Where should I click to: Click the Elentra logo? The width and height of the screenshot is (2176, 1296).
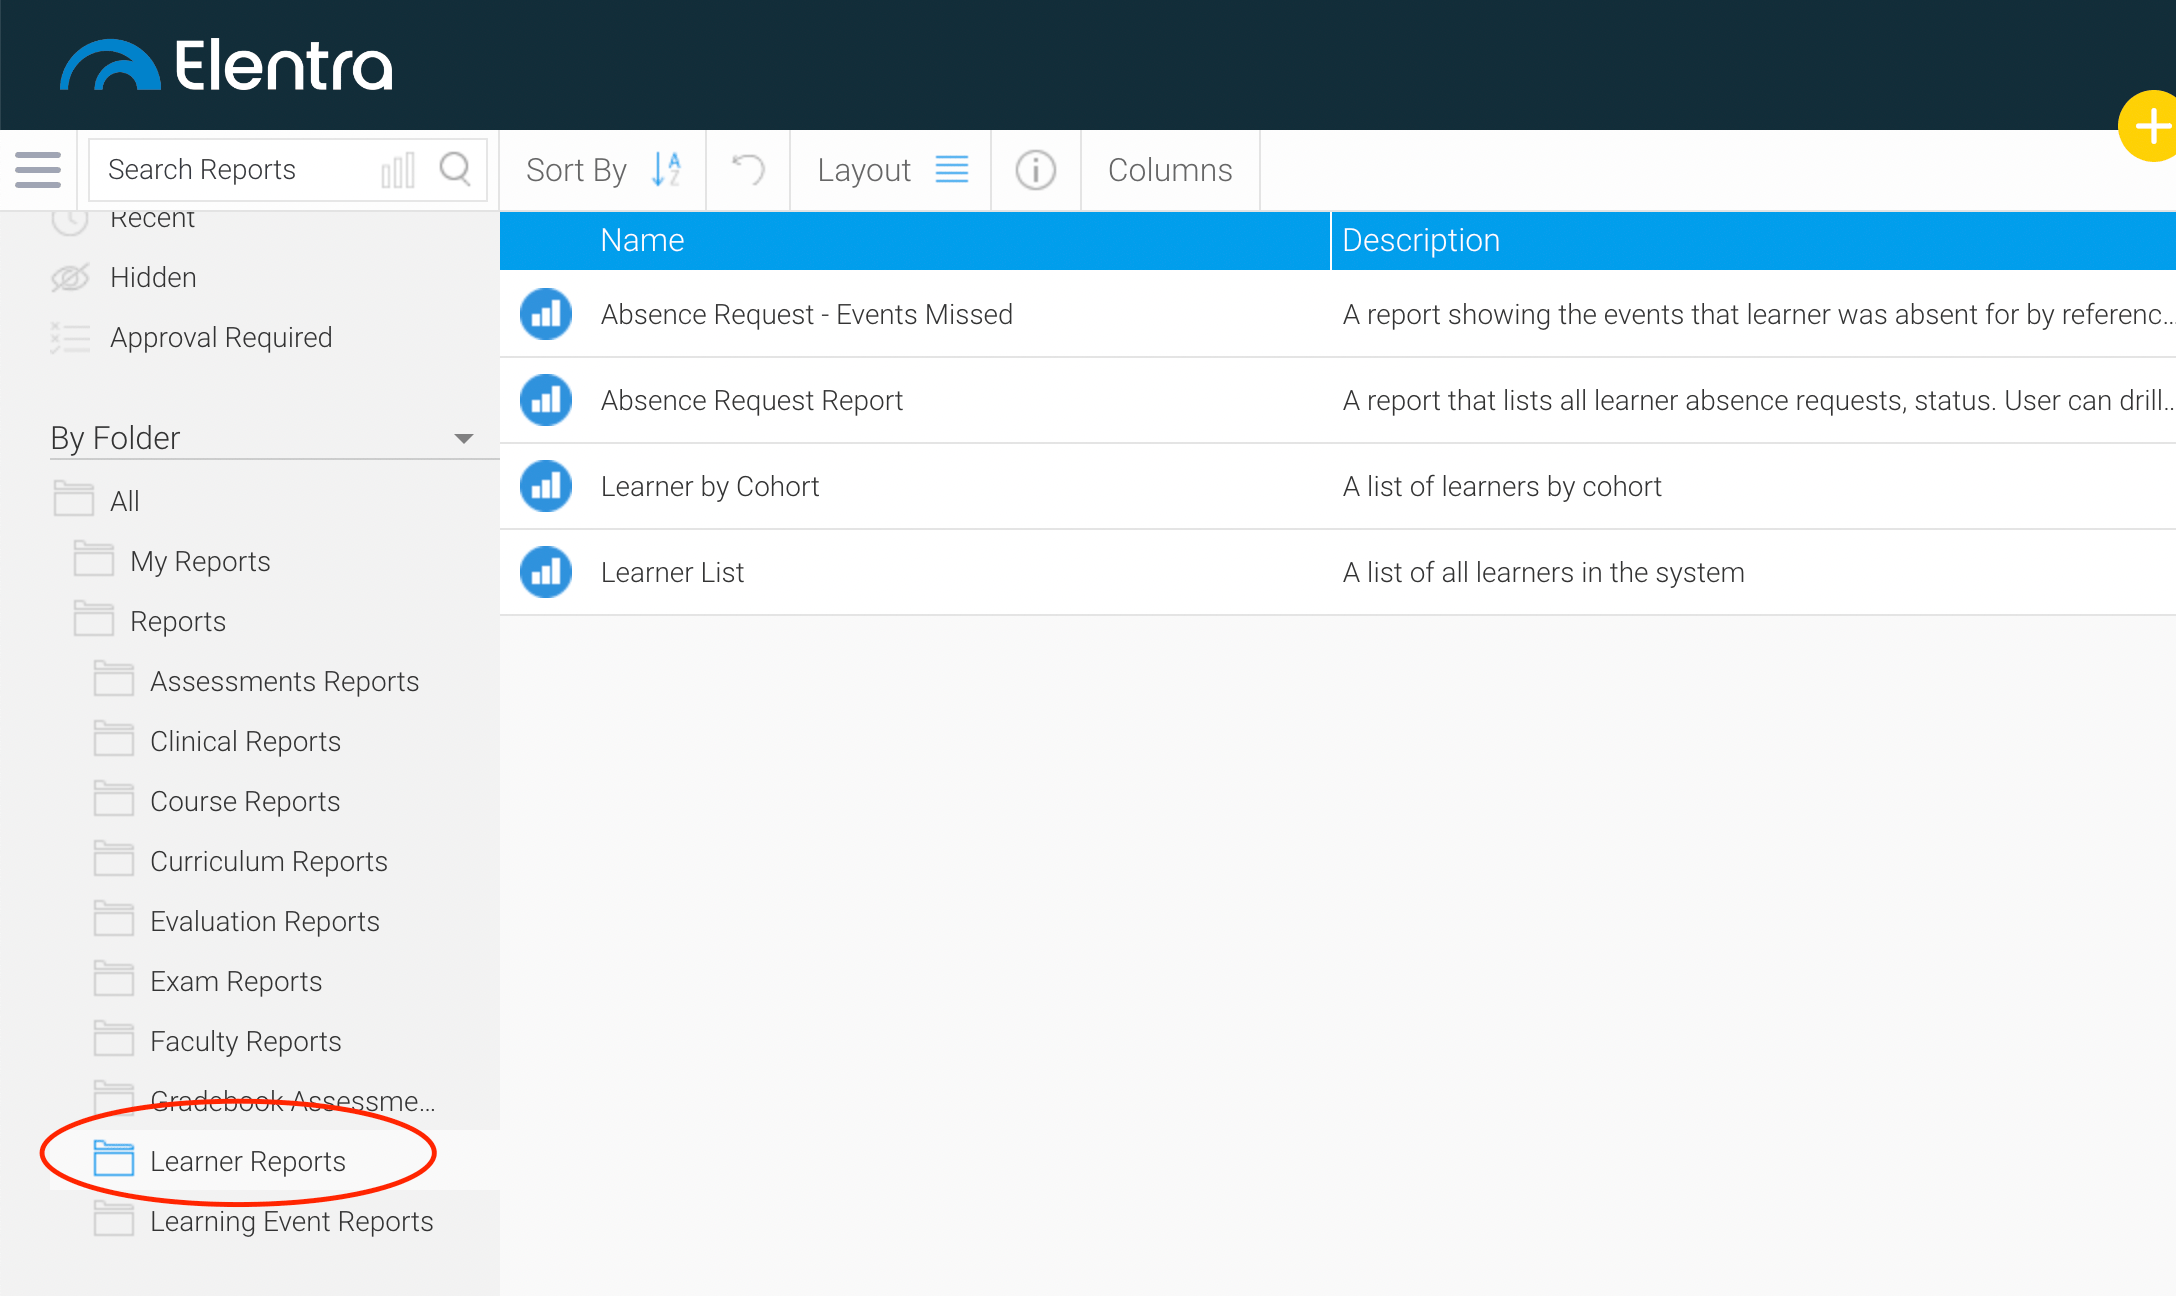[x=227, y=65]
